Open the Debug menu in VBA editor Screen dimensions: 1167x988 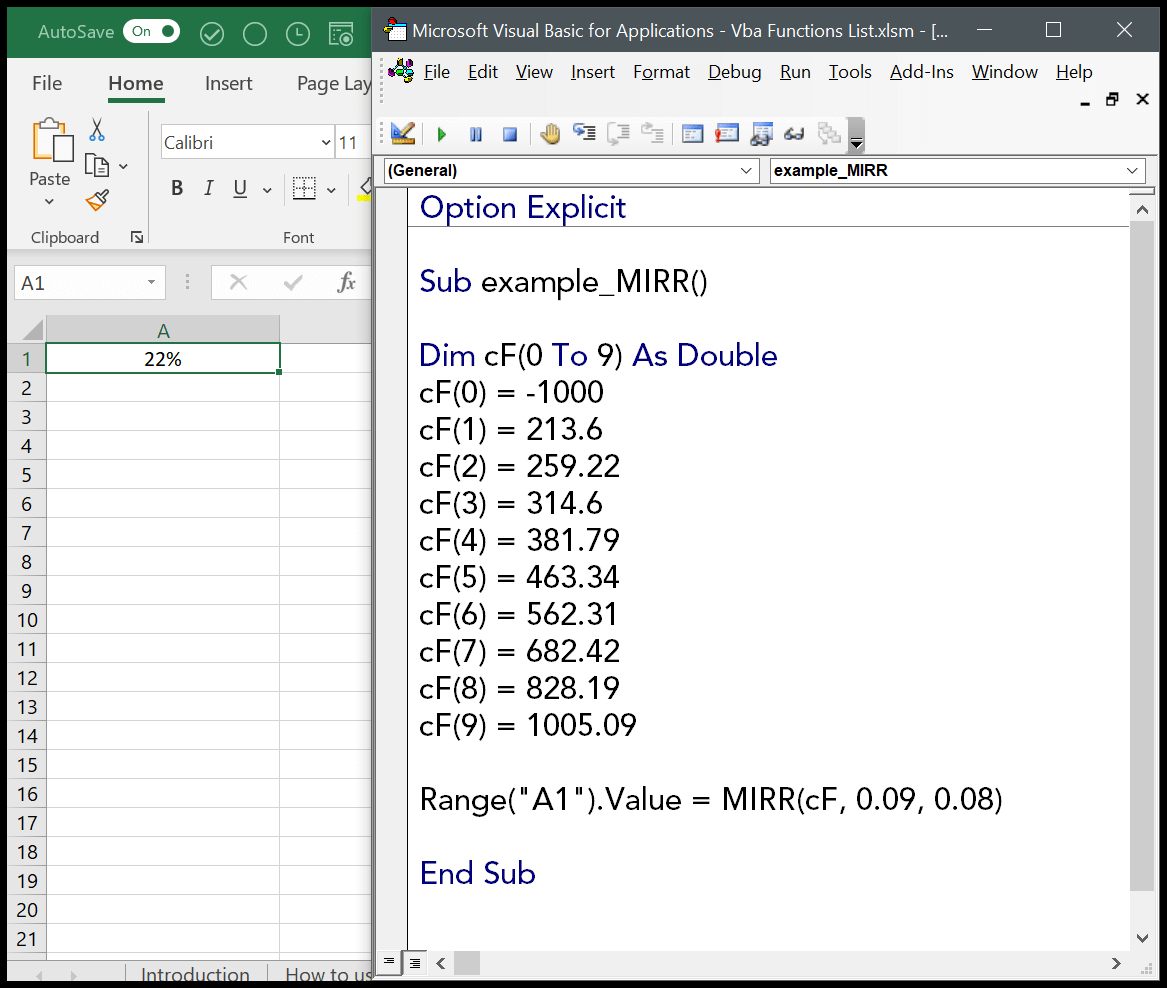pos(734,72)
